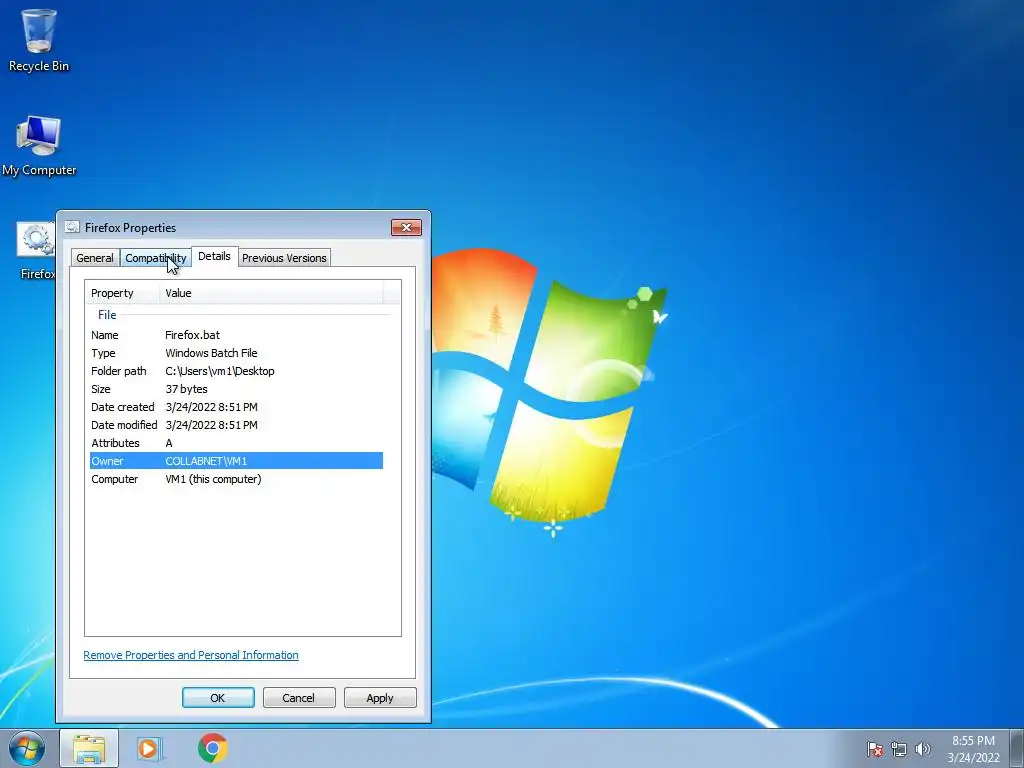This screenshot has width=1024, height=768.
Task: Close the Firefox Properties dialog
Action: [x=406, y=227]
